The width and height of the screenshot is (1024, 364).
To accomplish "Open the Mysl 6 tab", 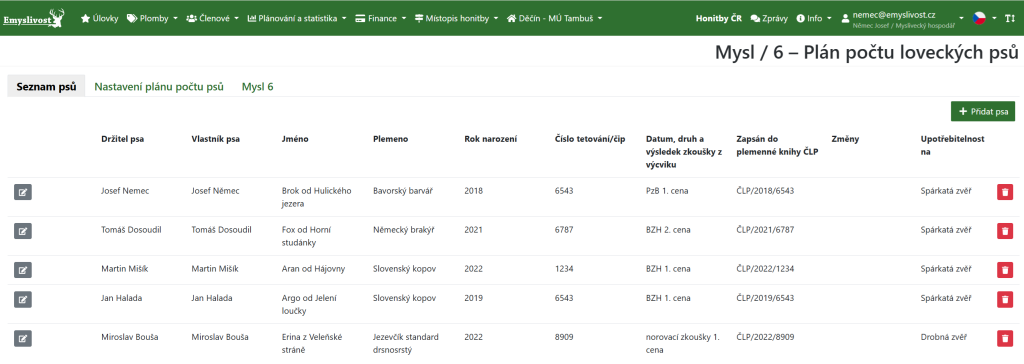I will pyautogui.click(x=257, y=86).
